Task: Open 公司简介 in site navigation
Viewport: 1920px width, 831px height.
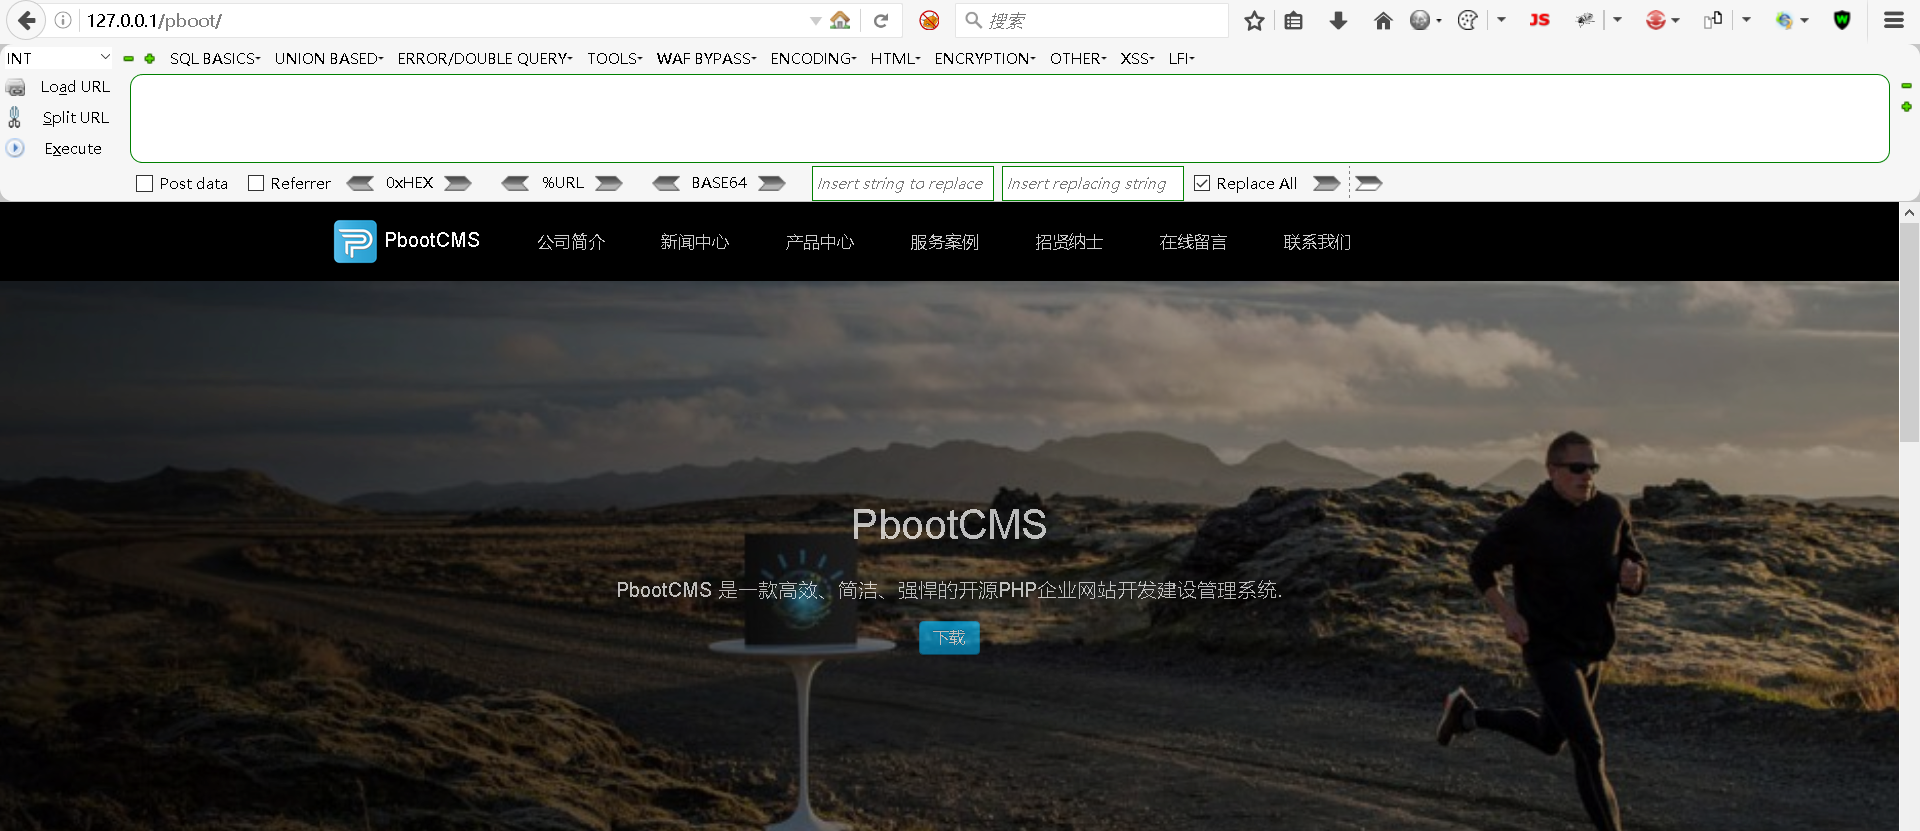Action: (x=571, y=242)
